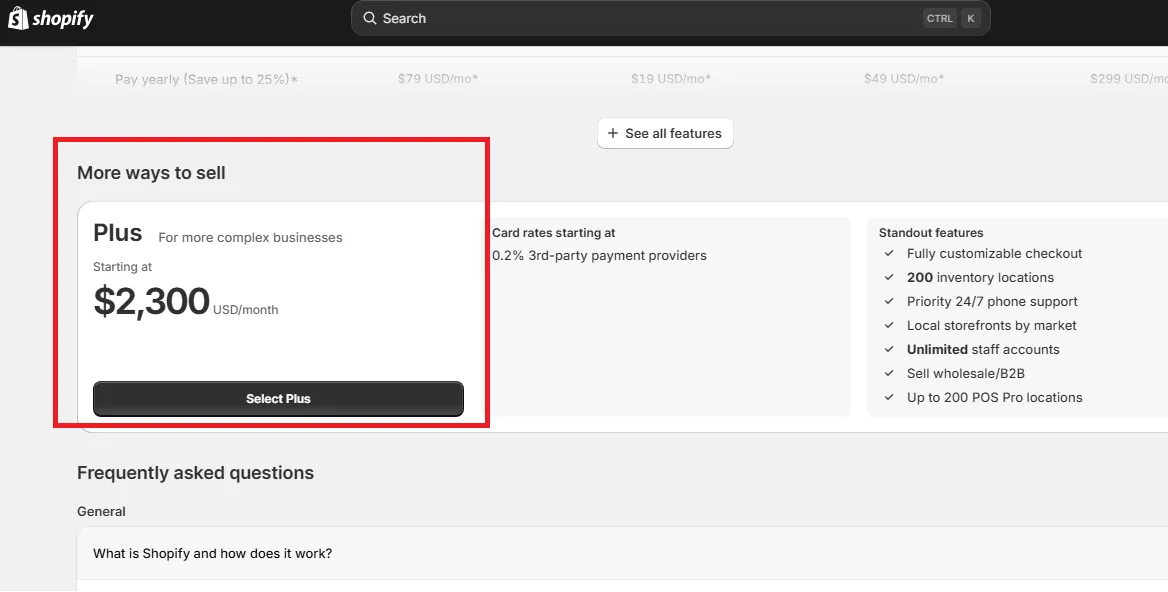The image size is (1168, 592).
Task: Select the magnifying glass search icon
Action: [x=369, y=18]
